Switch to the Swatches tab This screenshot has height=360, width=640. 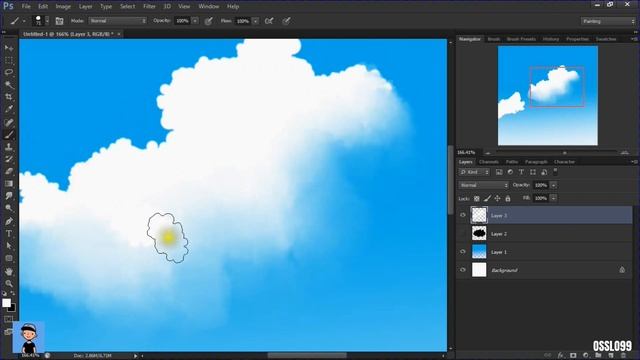click(606, 39)
